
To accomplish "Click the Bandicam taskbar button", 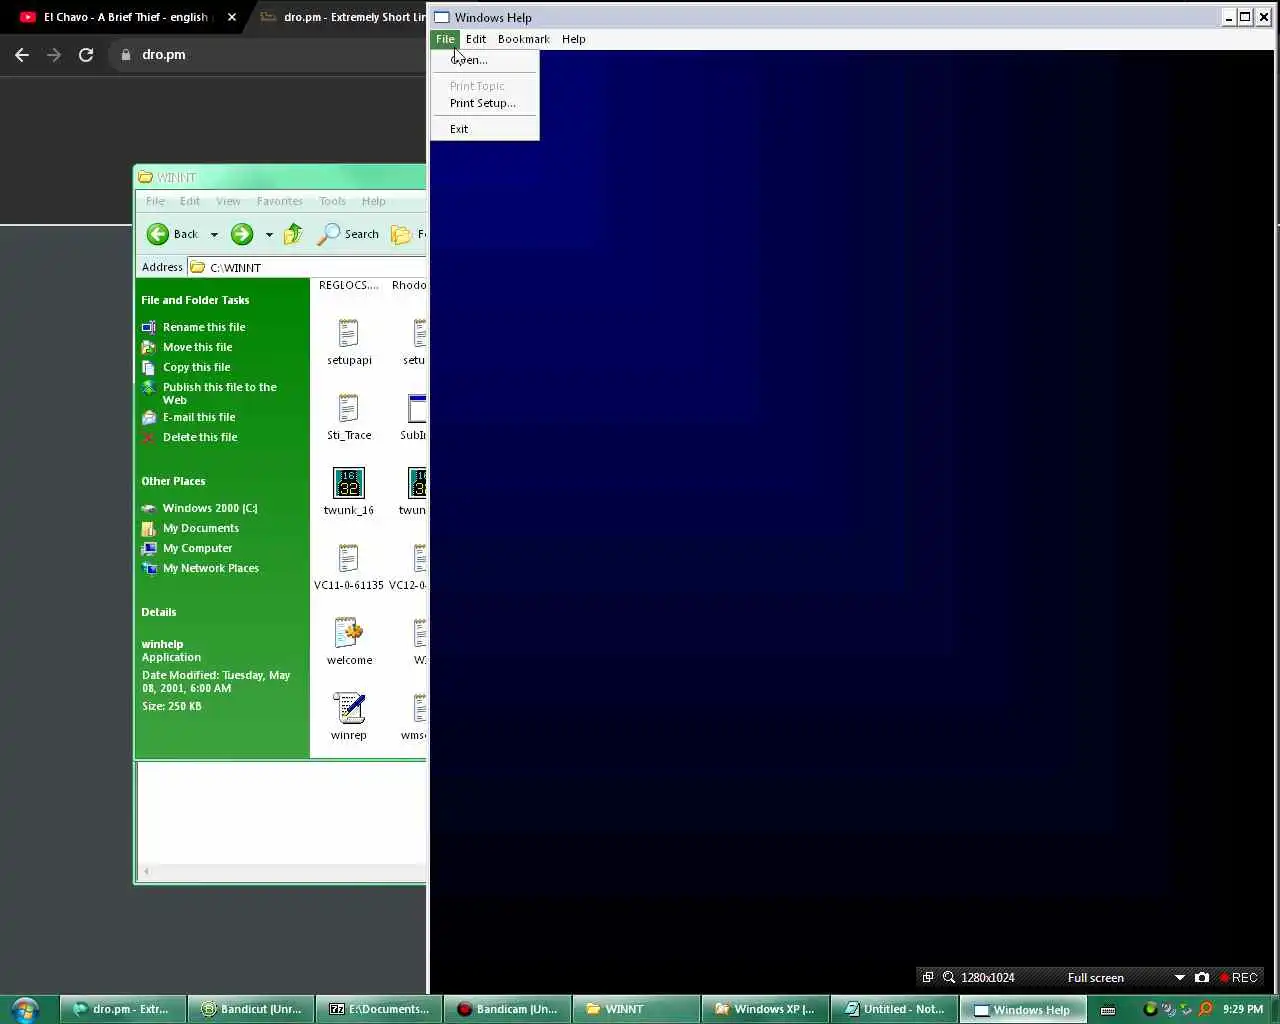I will [507, 1009].
